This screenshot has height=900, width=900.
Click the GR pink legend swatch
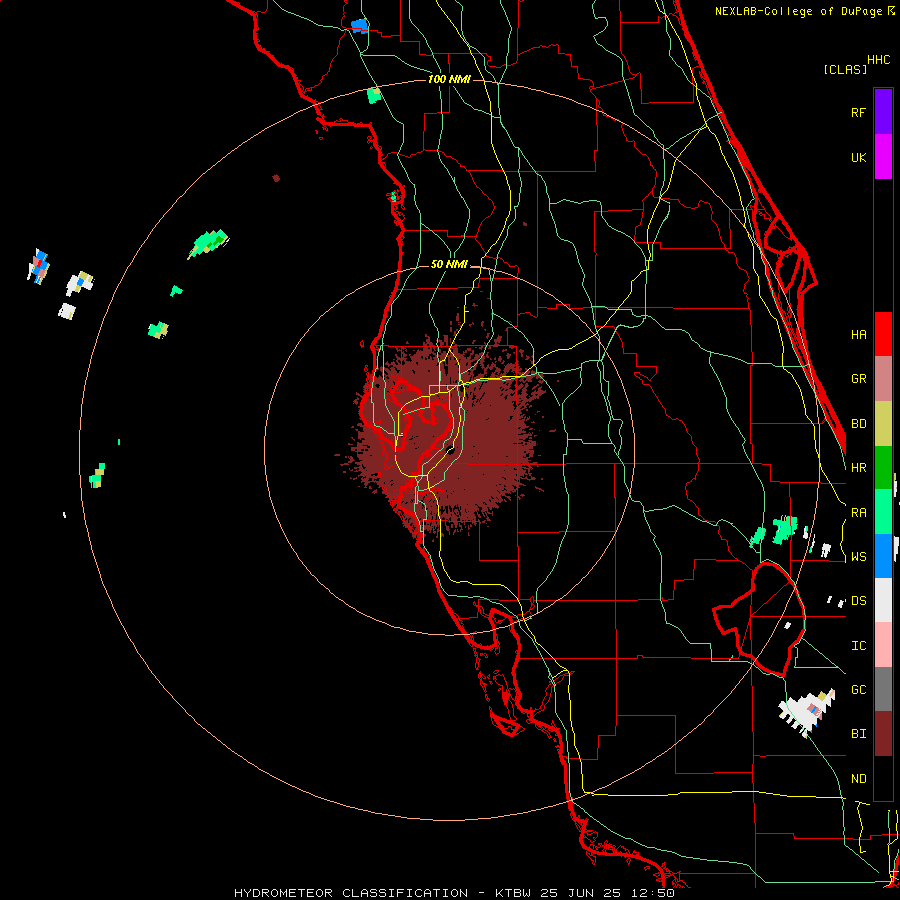(x=883, y=379)
